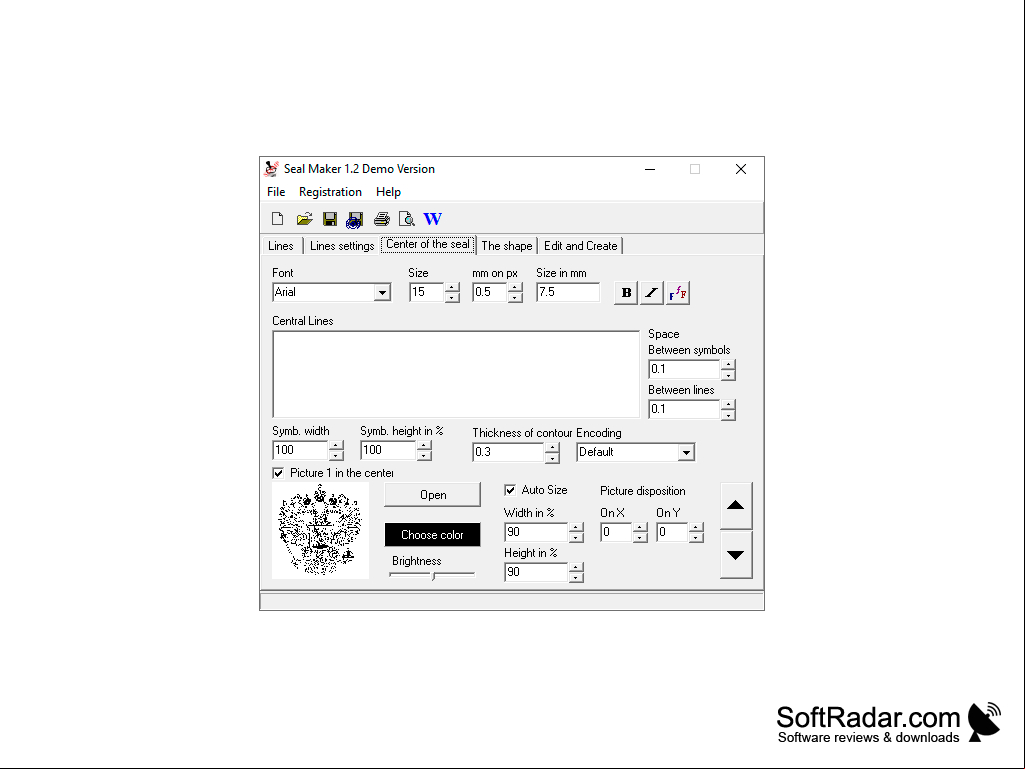Open the File menu

tap(276, 192)
